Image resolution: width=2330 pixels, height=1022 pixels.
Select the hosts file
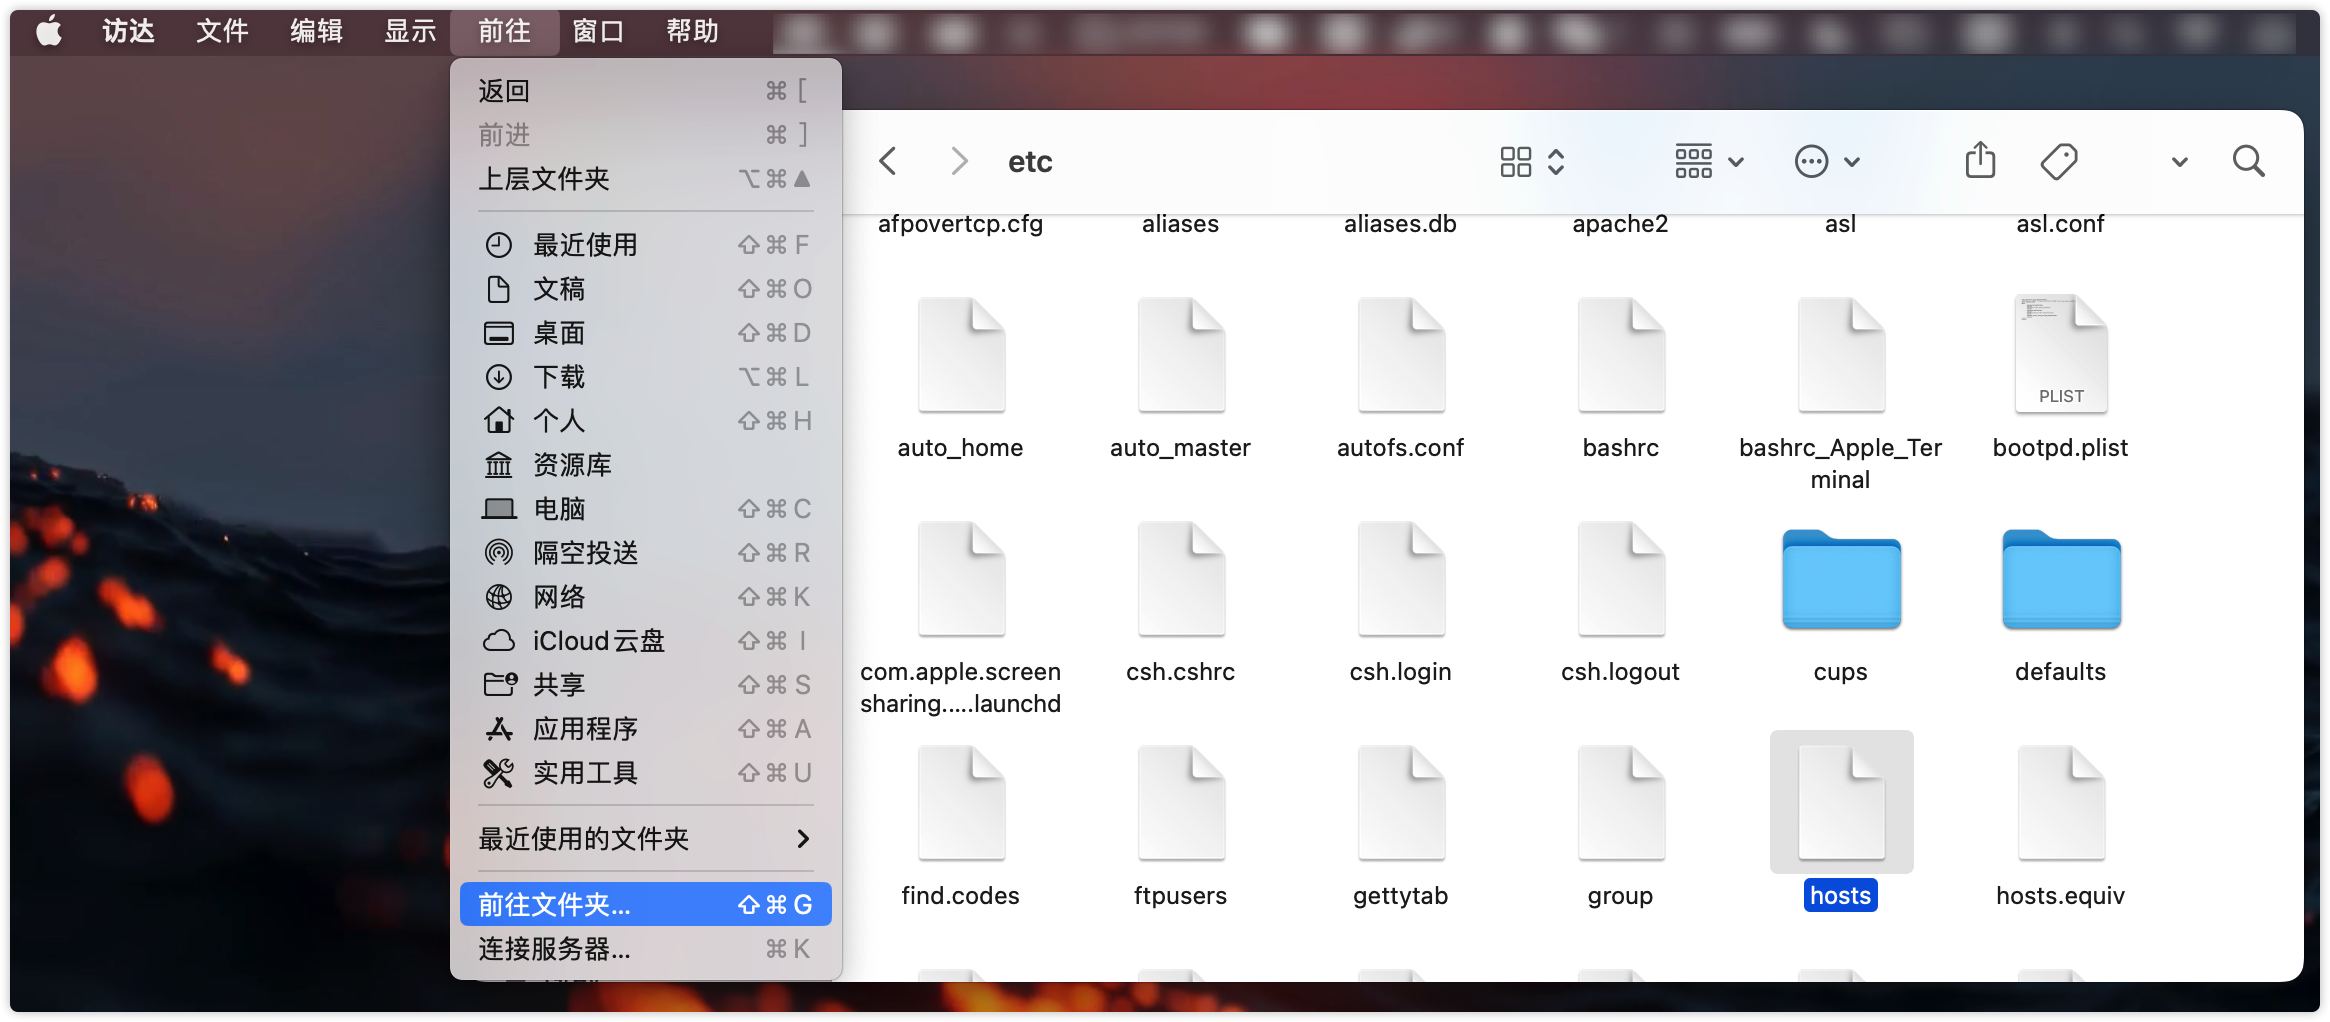[x=1840, y=804]
